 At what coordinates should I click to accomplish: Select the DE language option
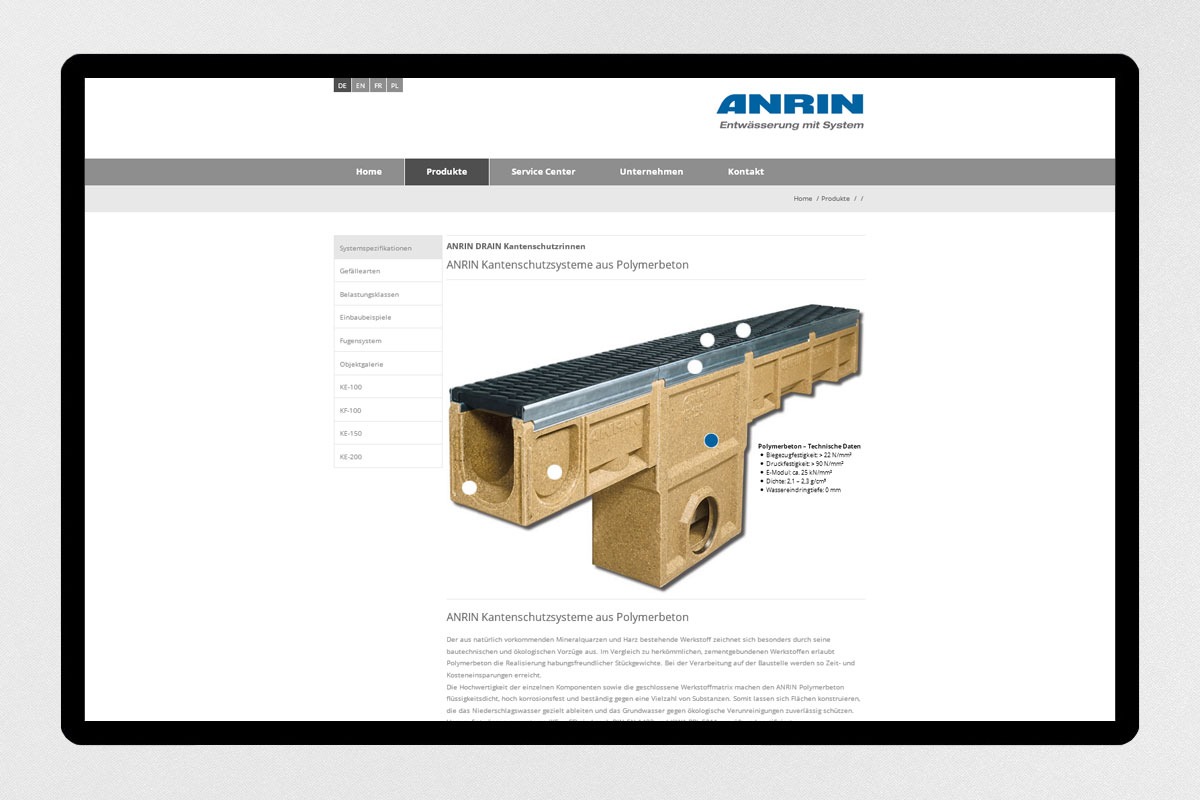[x=342, y=86]
